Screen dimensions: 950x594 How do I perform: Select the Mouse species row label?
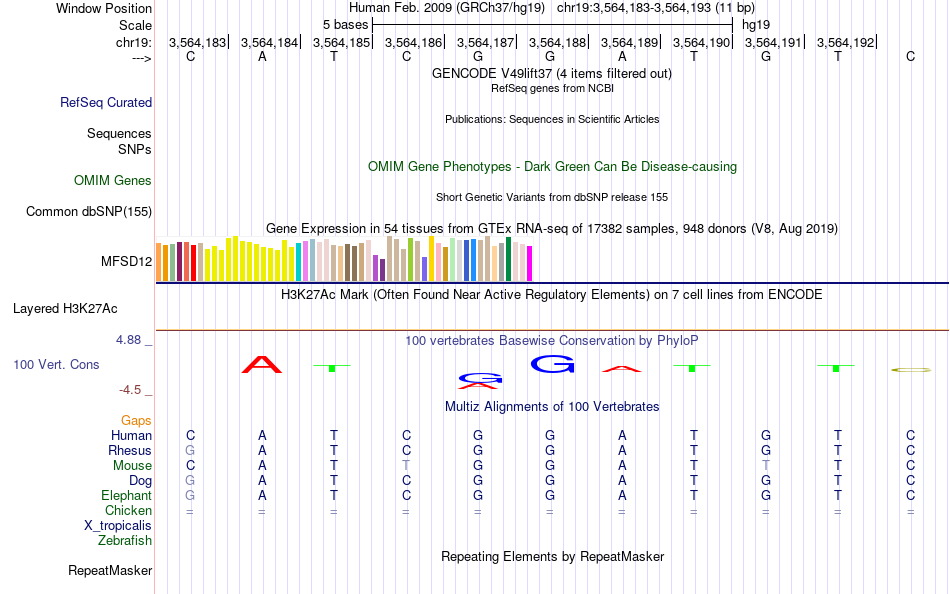pyautogui.click(x=133, y=466)
